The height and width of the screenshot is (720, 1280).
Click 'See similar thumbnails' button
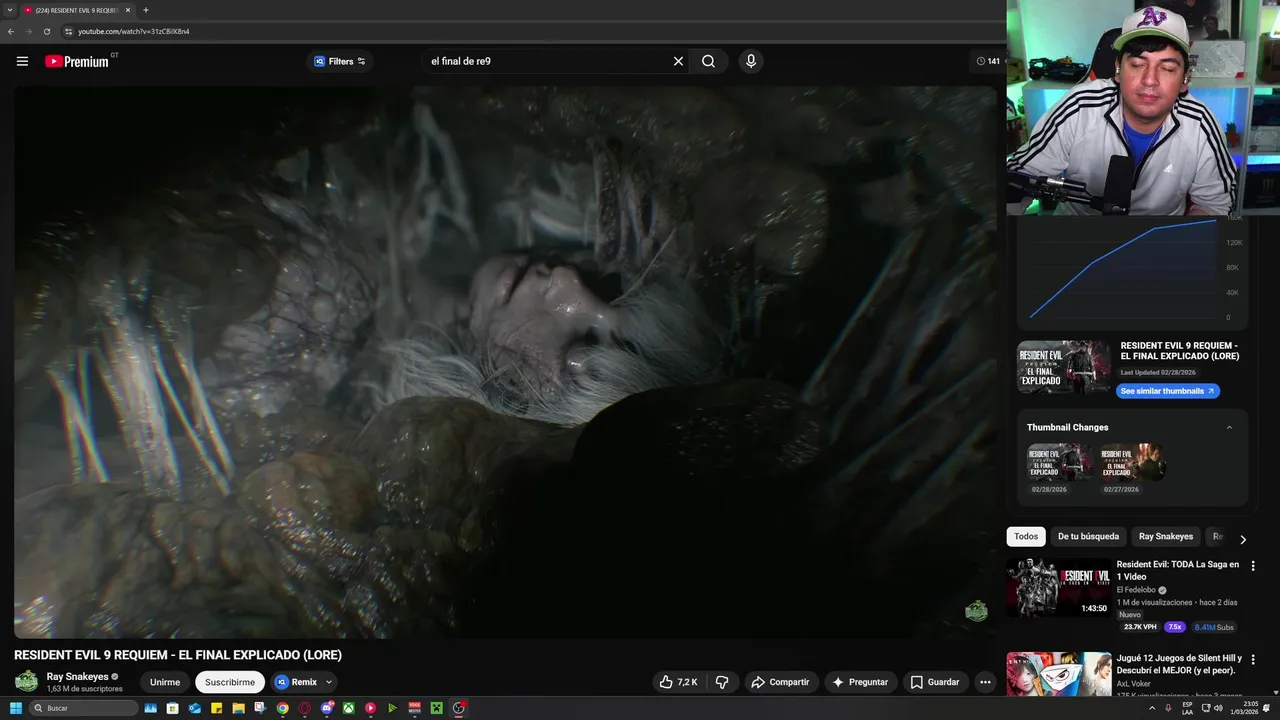click(1168, 391)
